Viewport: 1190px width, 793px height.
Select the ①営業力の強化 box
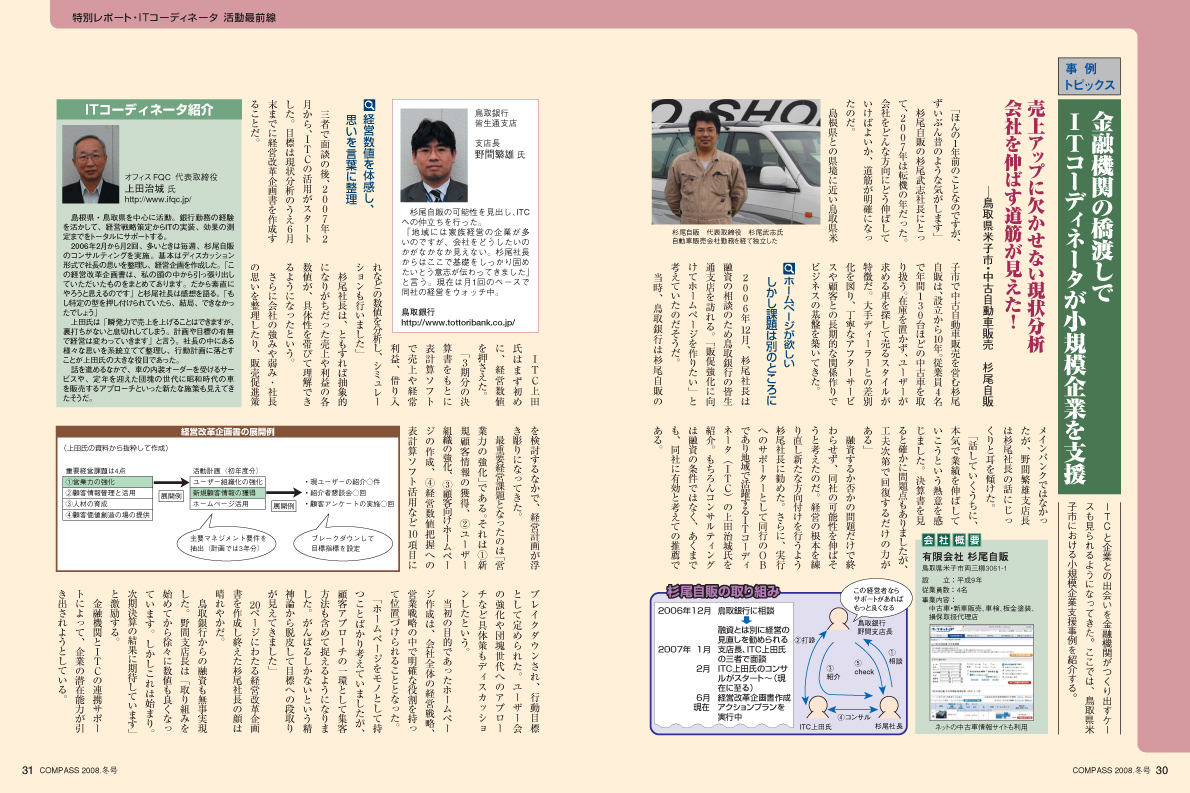[x=108, y=482]
